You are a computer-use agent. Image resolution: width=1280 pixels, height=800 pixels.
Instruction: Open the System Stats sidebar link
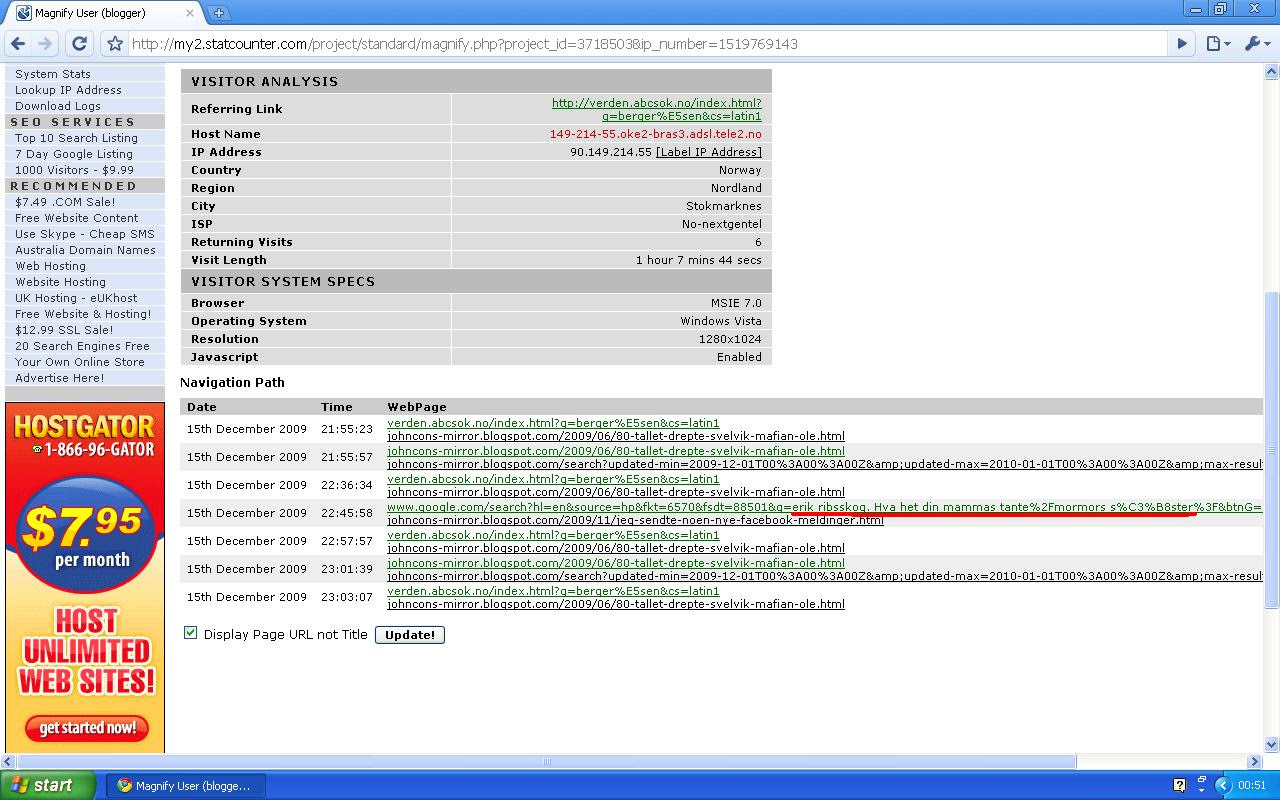click(x=53, y=74)
